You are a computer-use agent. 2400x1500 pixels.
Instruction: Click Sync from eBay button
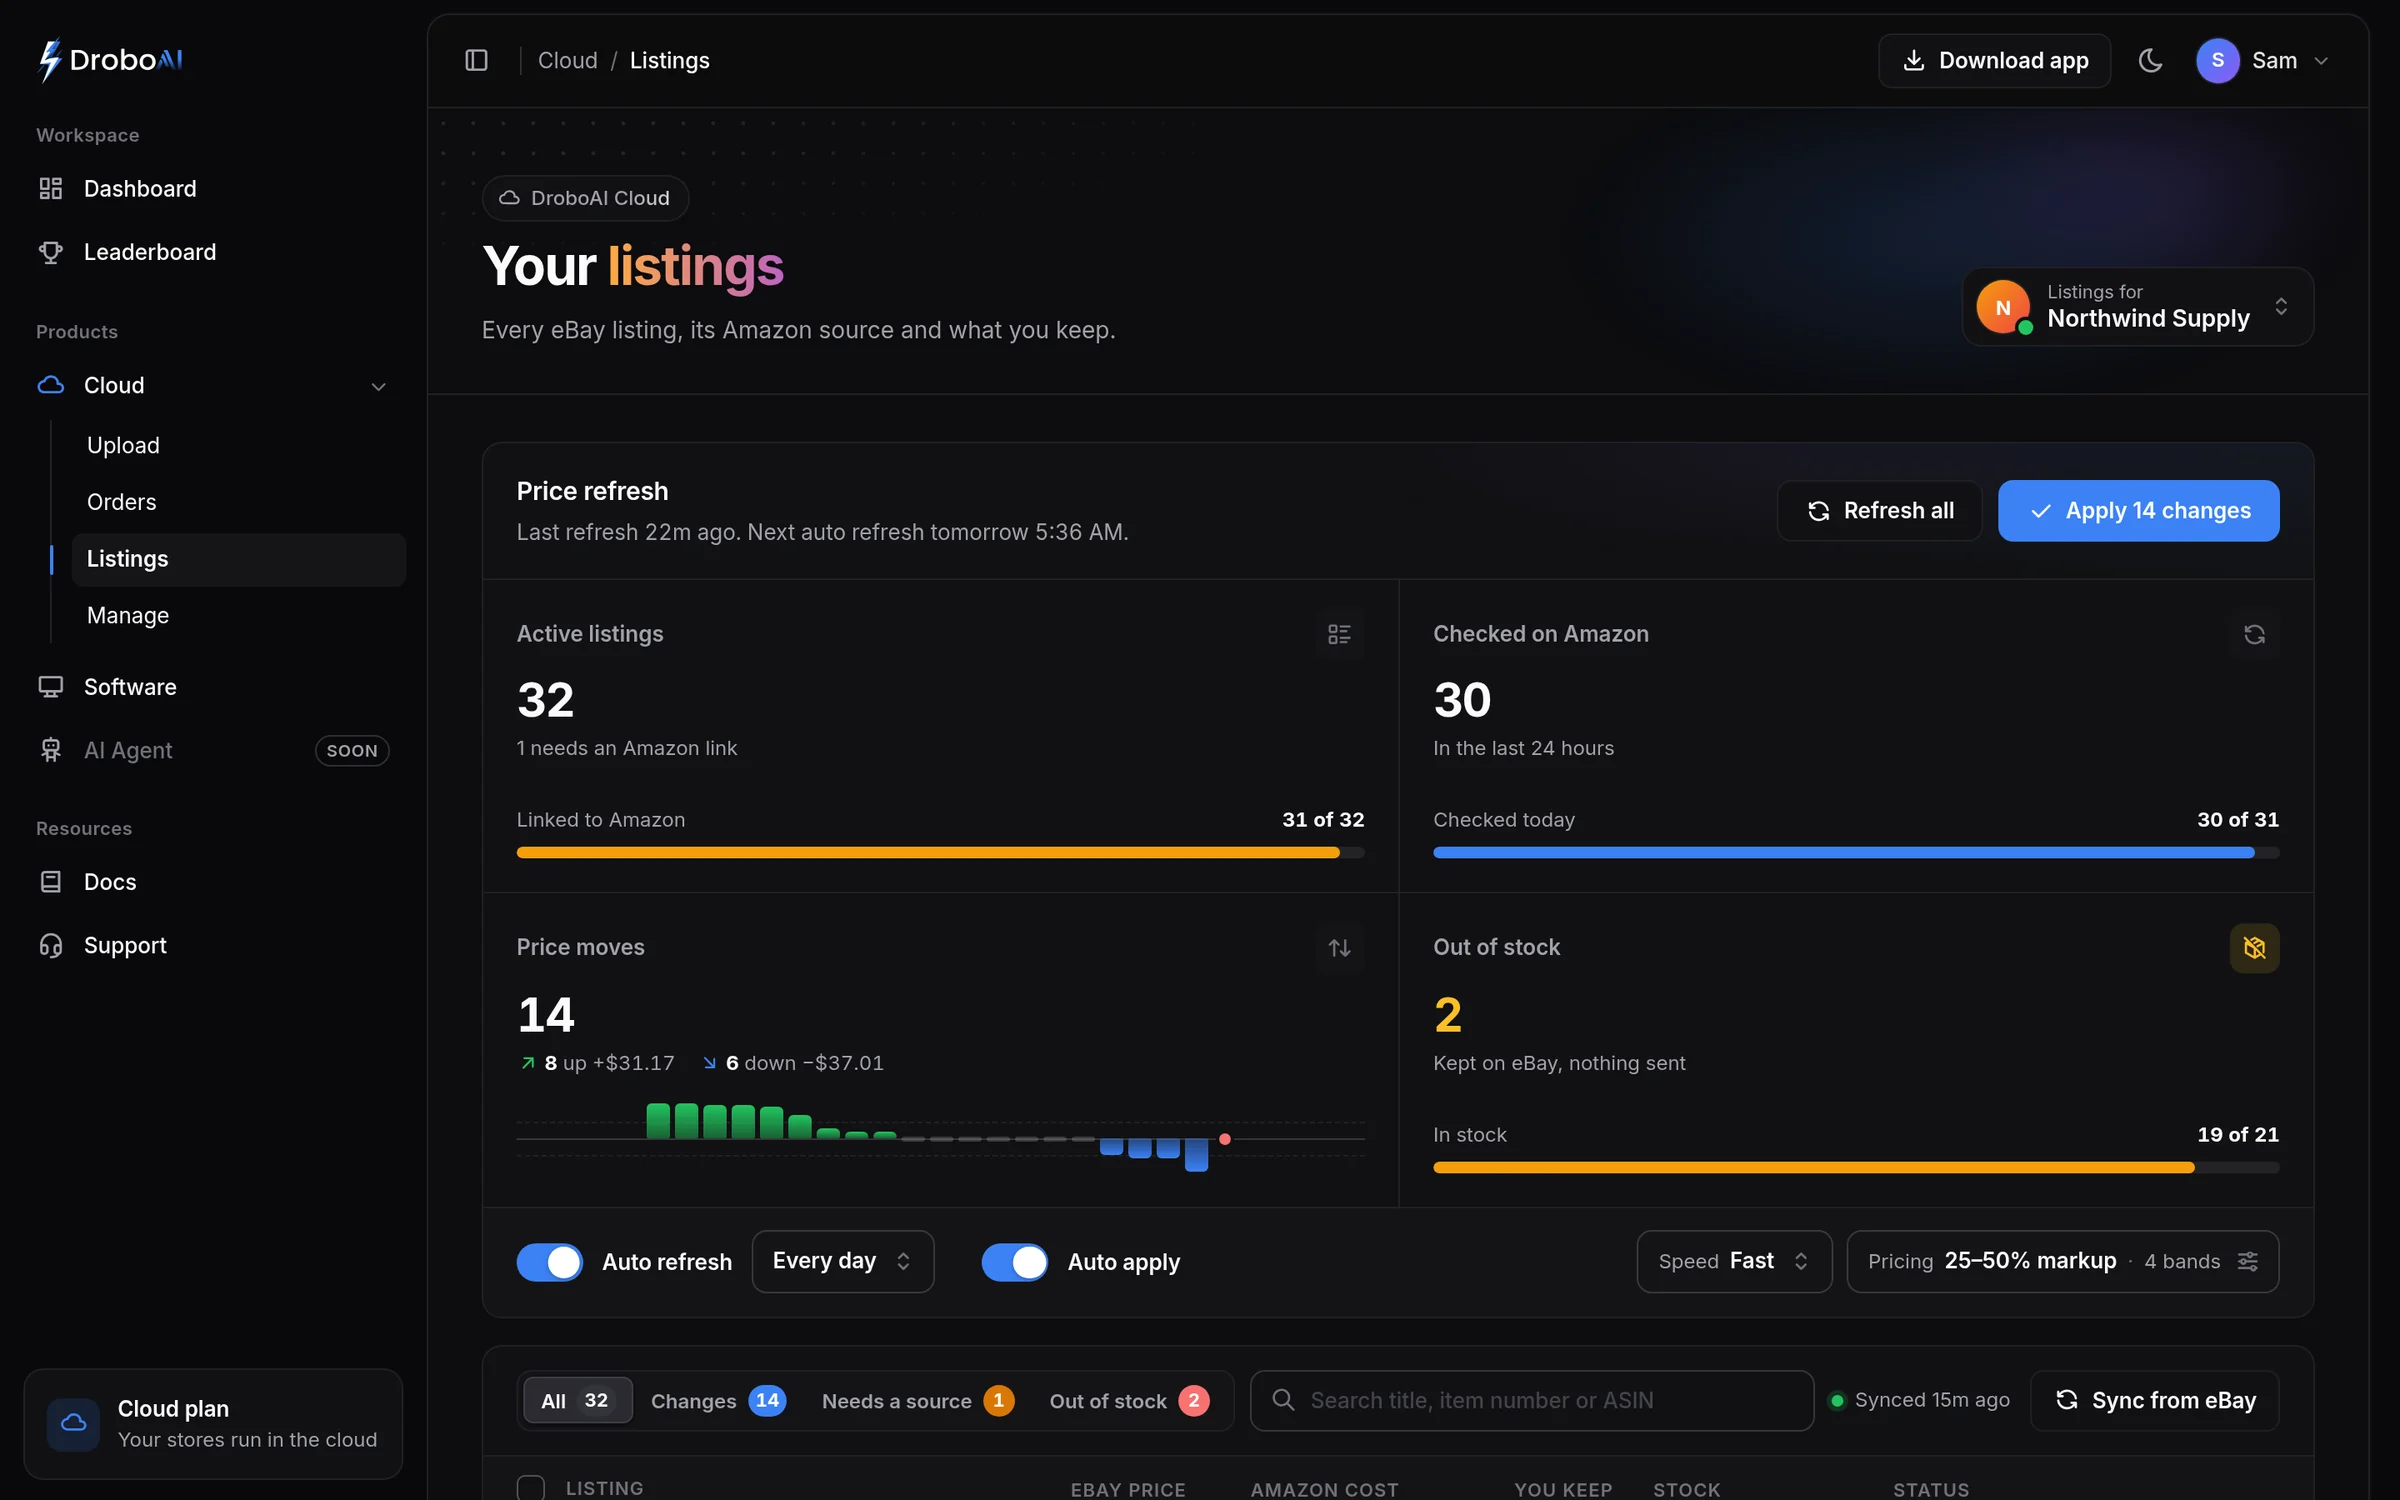tap(2154, 1401)
